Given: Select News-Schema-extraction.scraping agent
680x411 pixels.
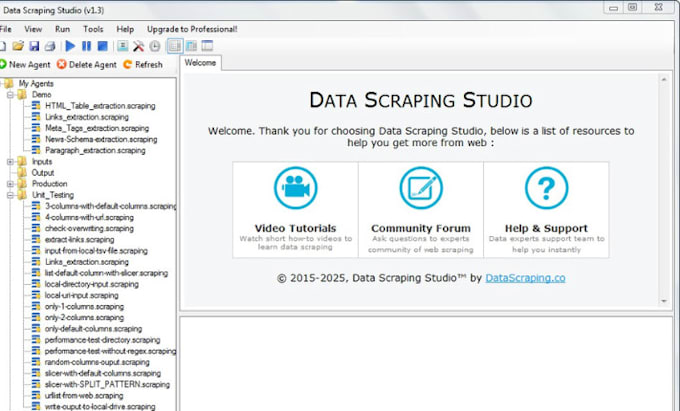Looking at the screenshot, I should click(x=101, y=139).
